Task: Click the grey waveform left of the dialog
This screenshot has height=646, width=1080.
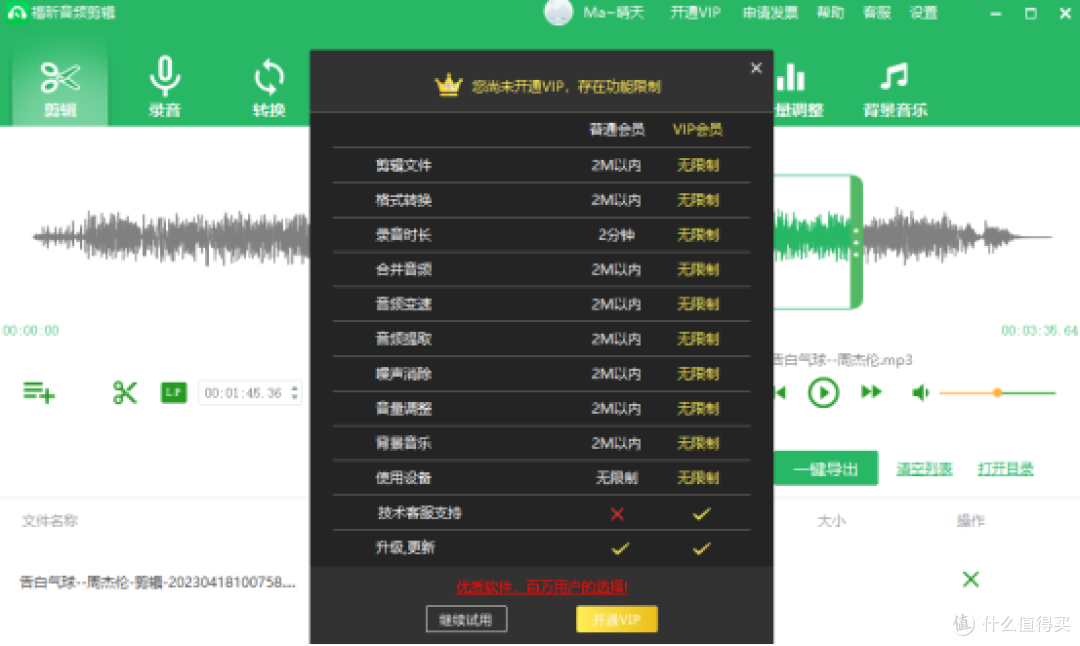Action: click(171, 237)
